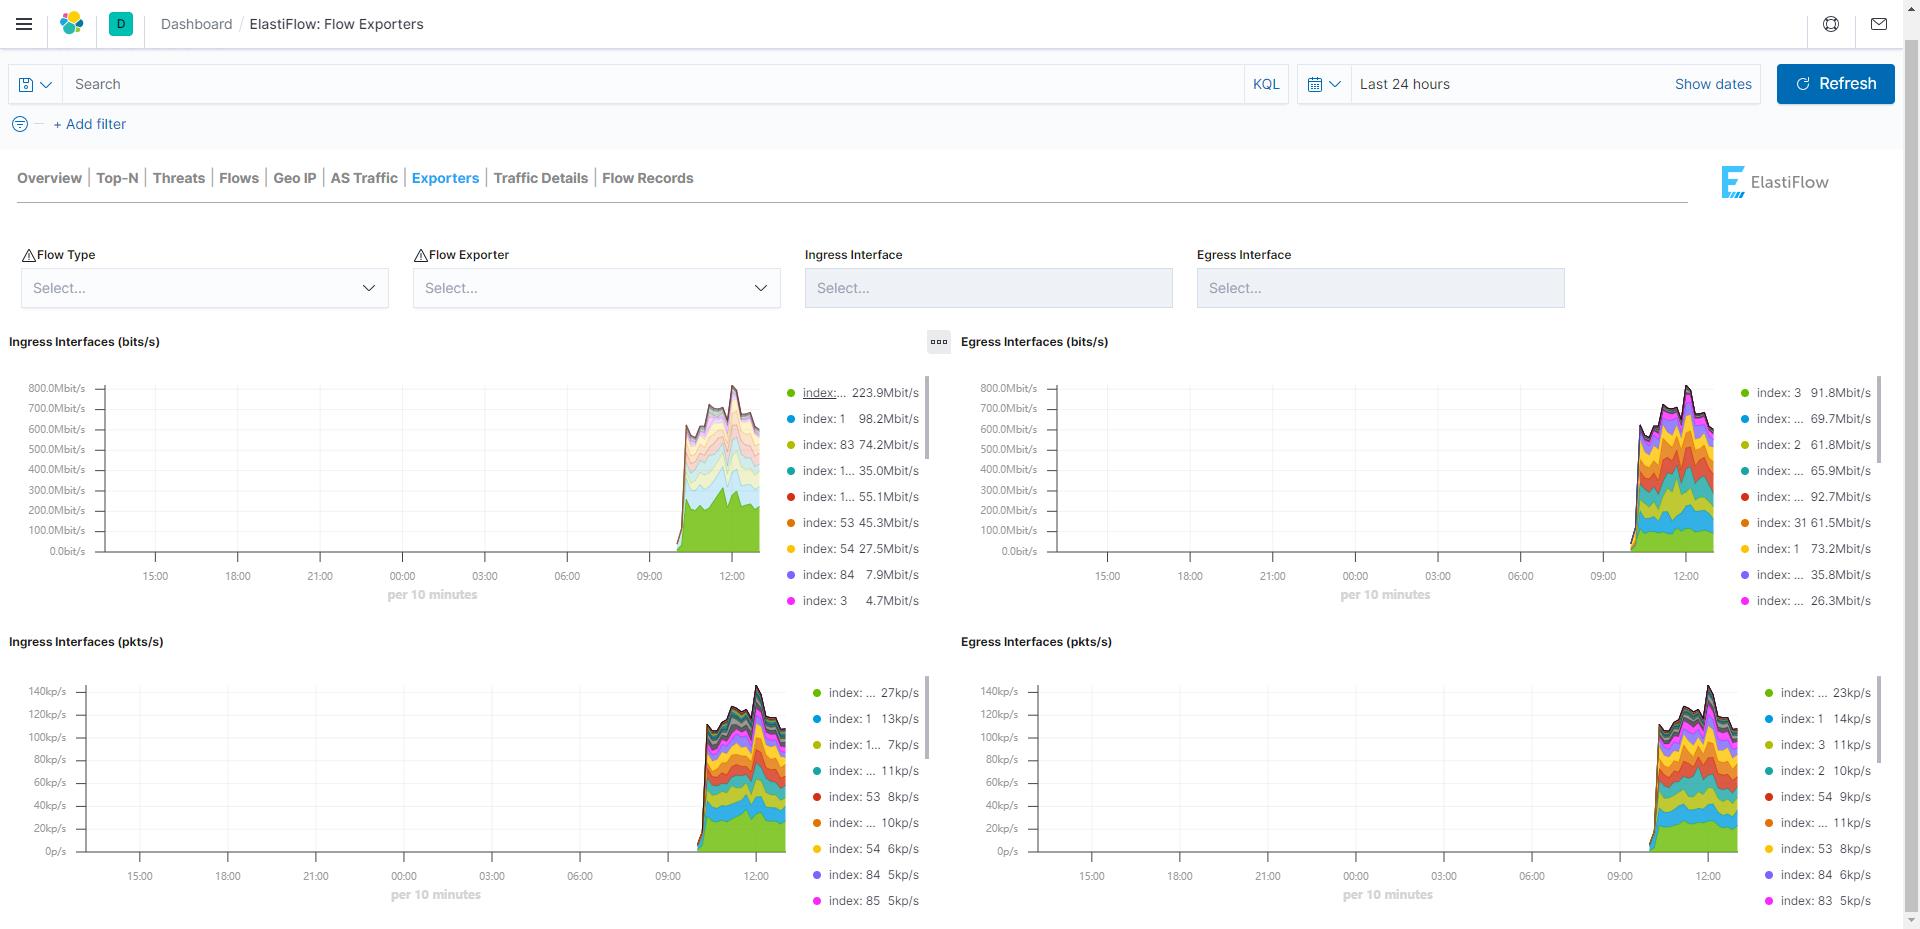Switch to the Geo IP tab
This screenshot has width=1920, height=929.
click(295, 178)
